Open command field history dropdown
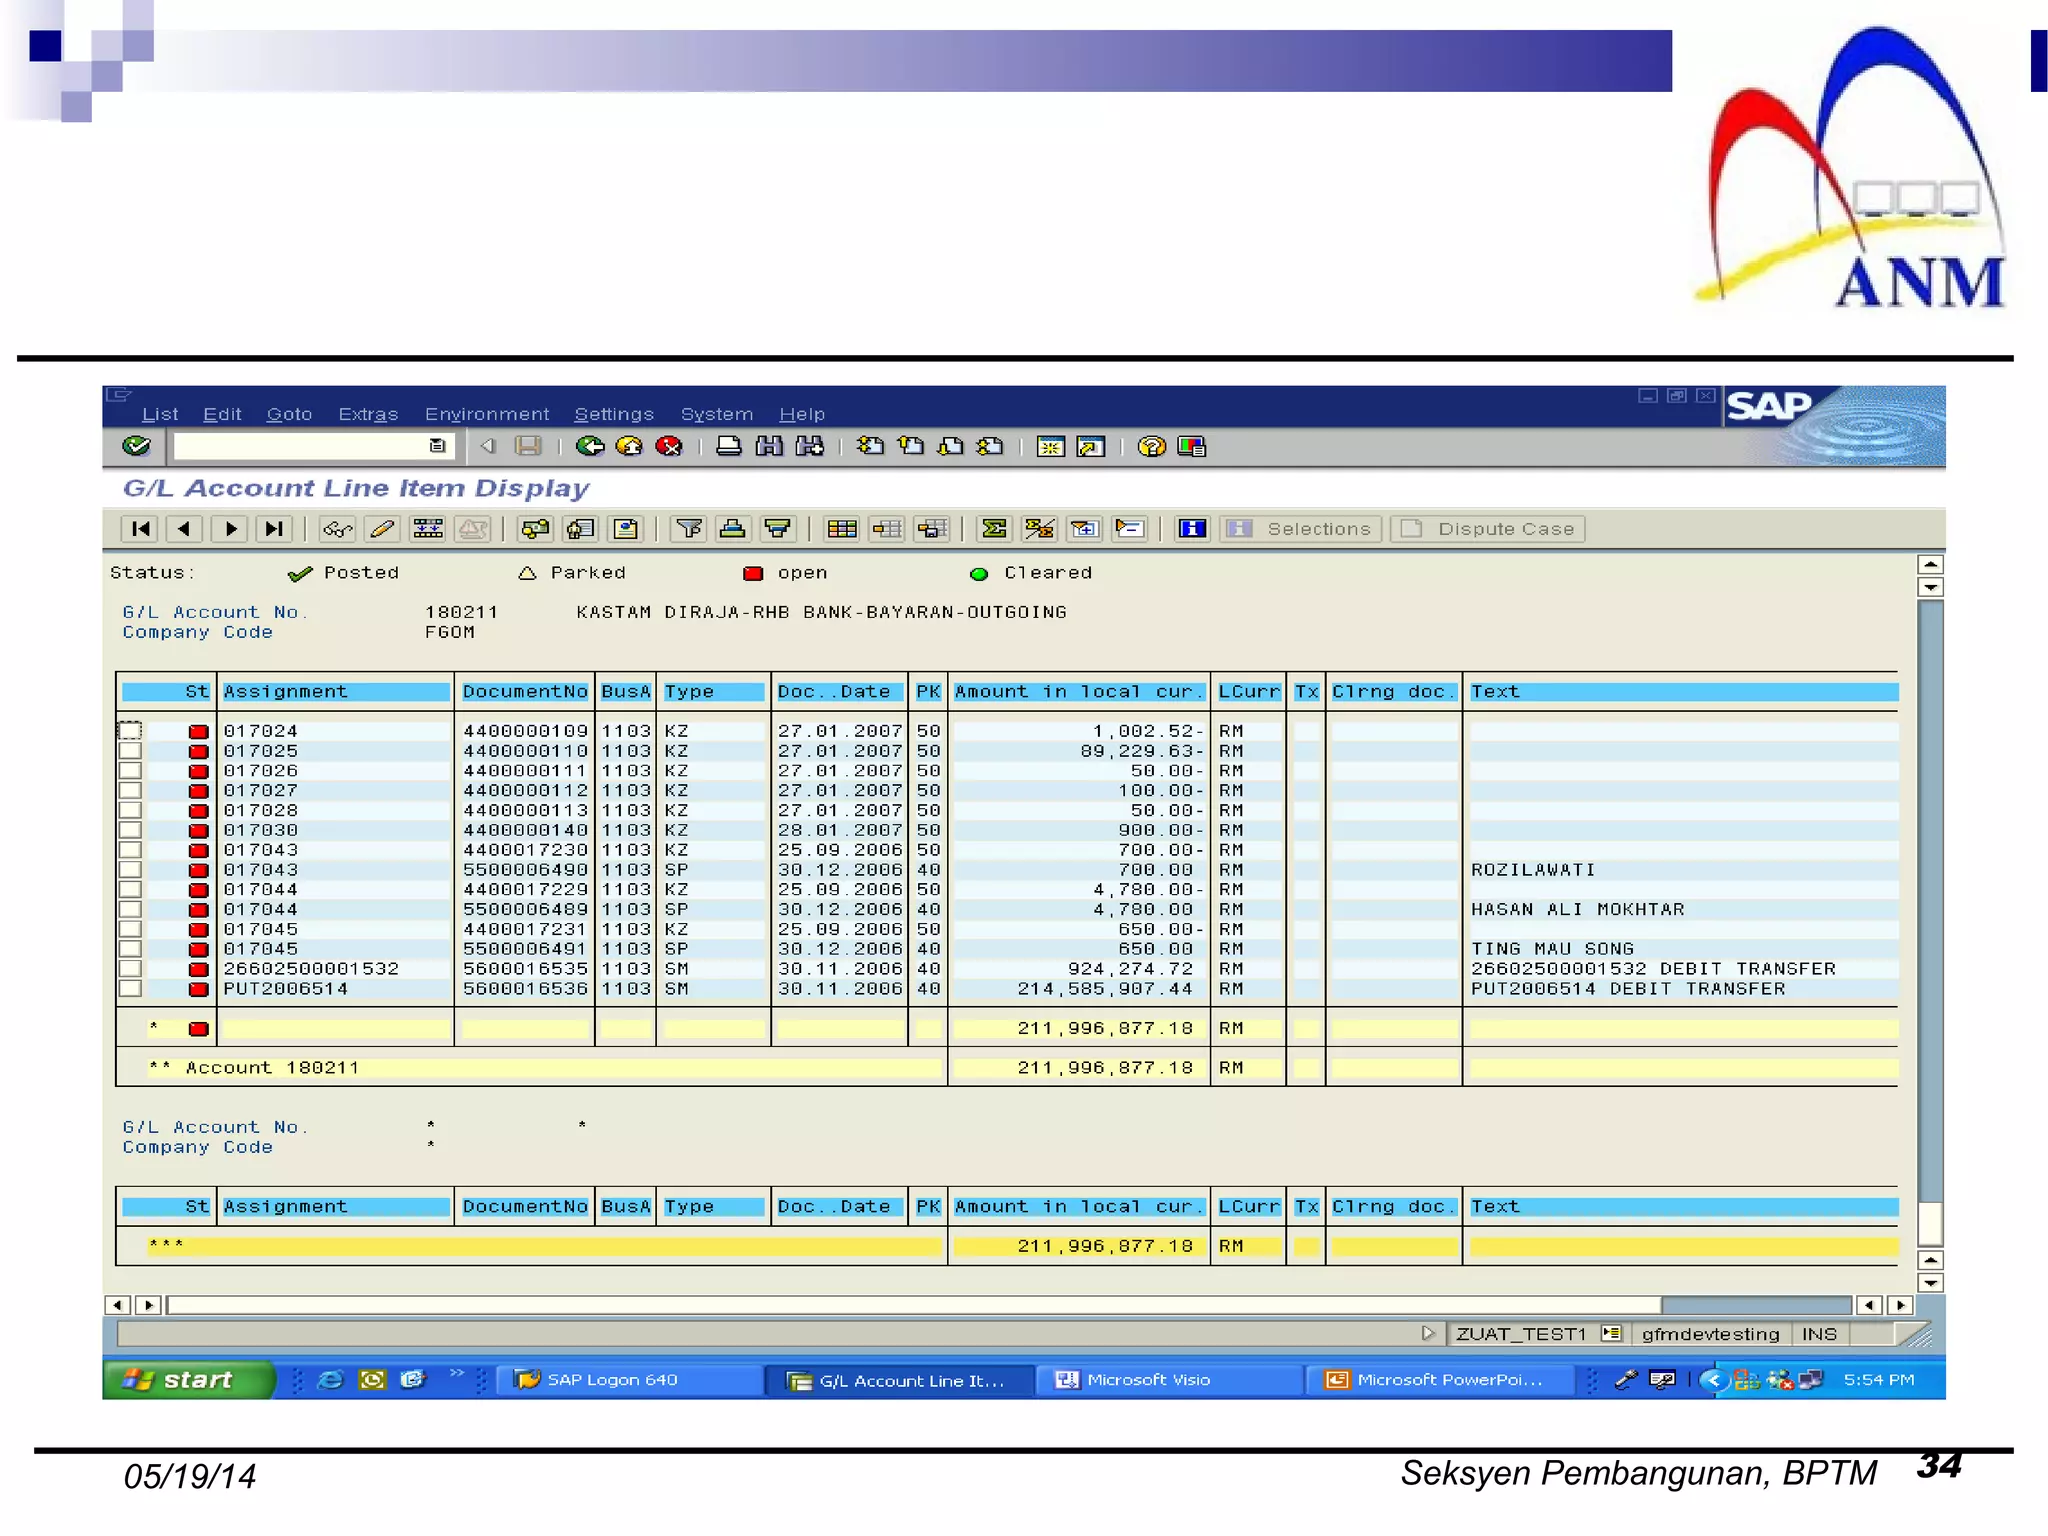 click(x=437, y=446)
